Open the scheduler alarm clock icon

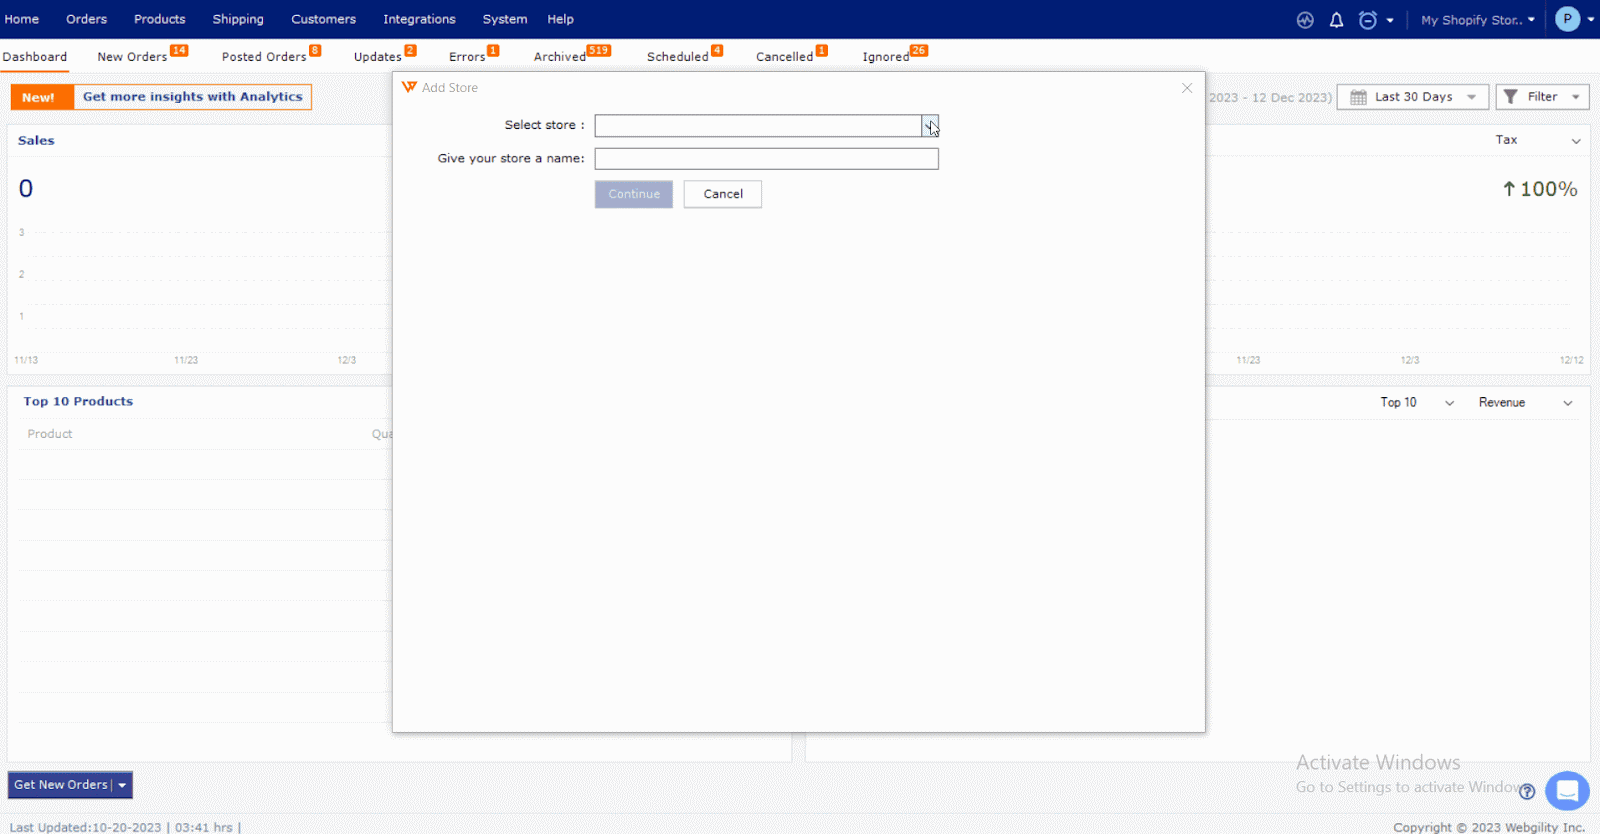point(1368,20)
